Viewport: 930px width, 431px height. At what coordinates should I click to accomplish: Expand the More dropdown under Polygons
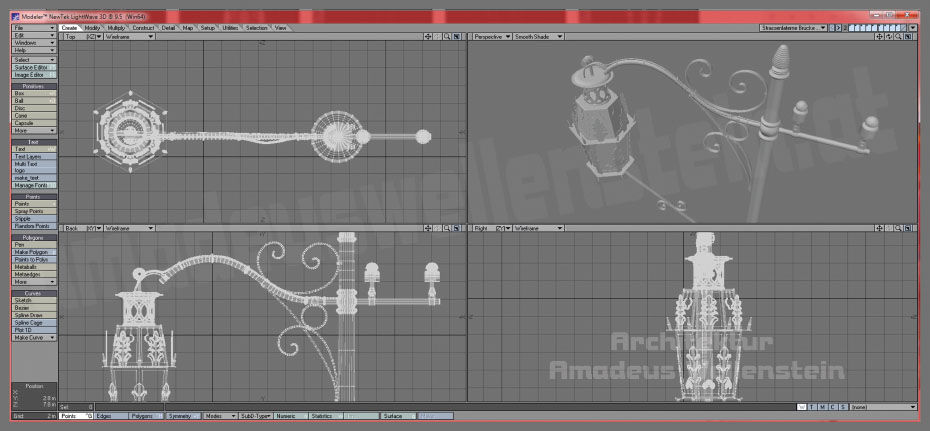coord(34,282)
